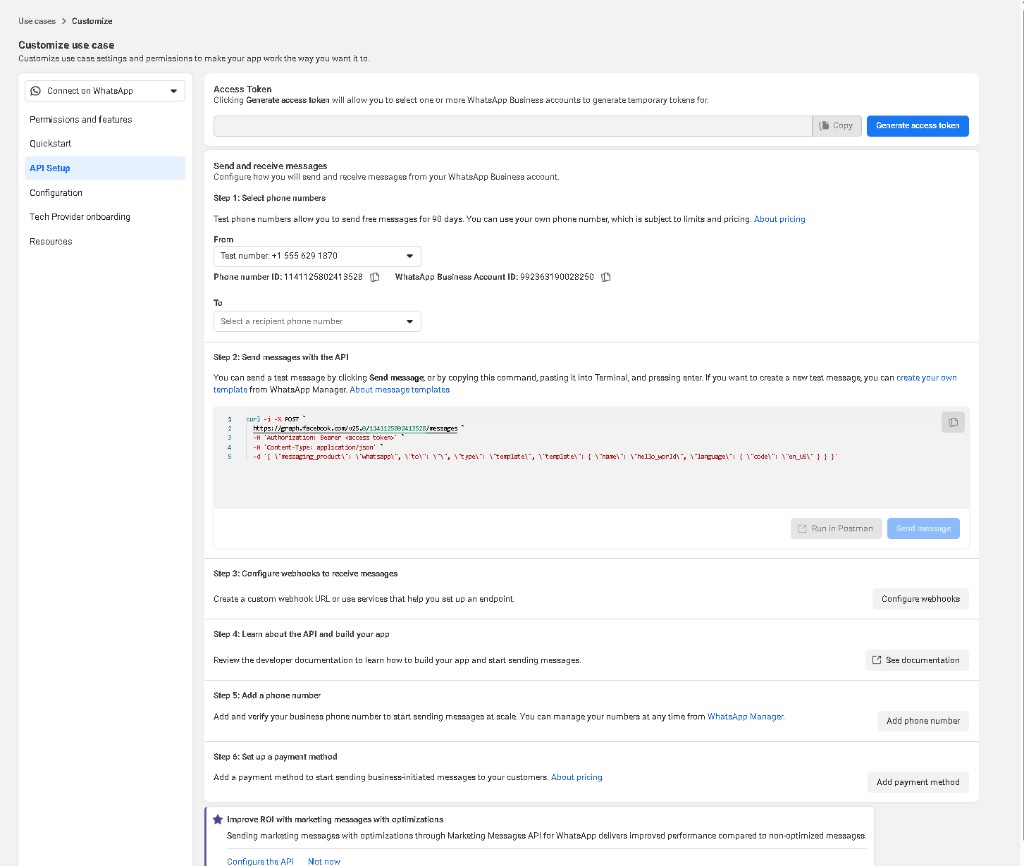Click Send message button
The width and height of the screenshot is (1024, 866).
[923, 528]
